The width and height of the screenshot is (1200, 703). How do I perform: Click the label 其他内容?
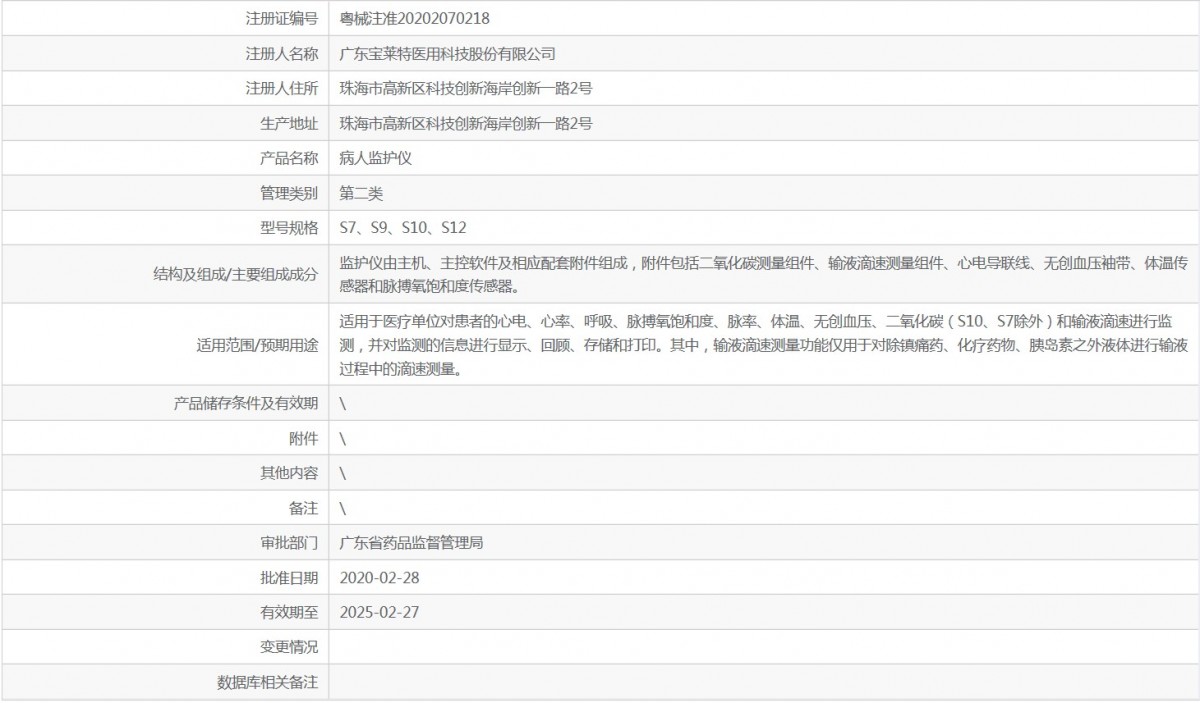coord(288,473)
